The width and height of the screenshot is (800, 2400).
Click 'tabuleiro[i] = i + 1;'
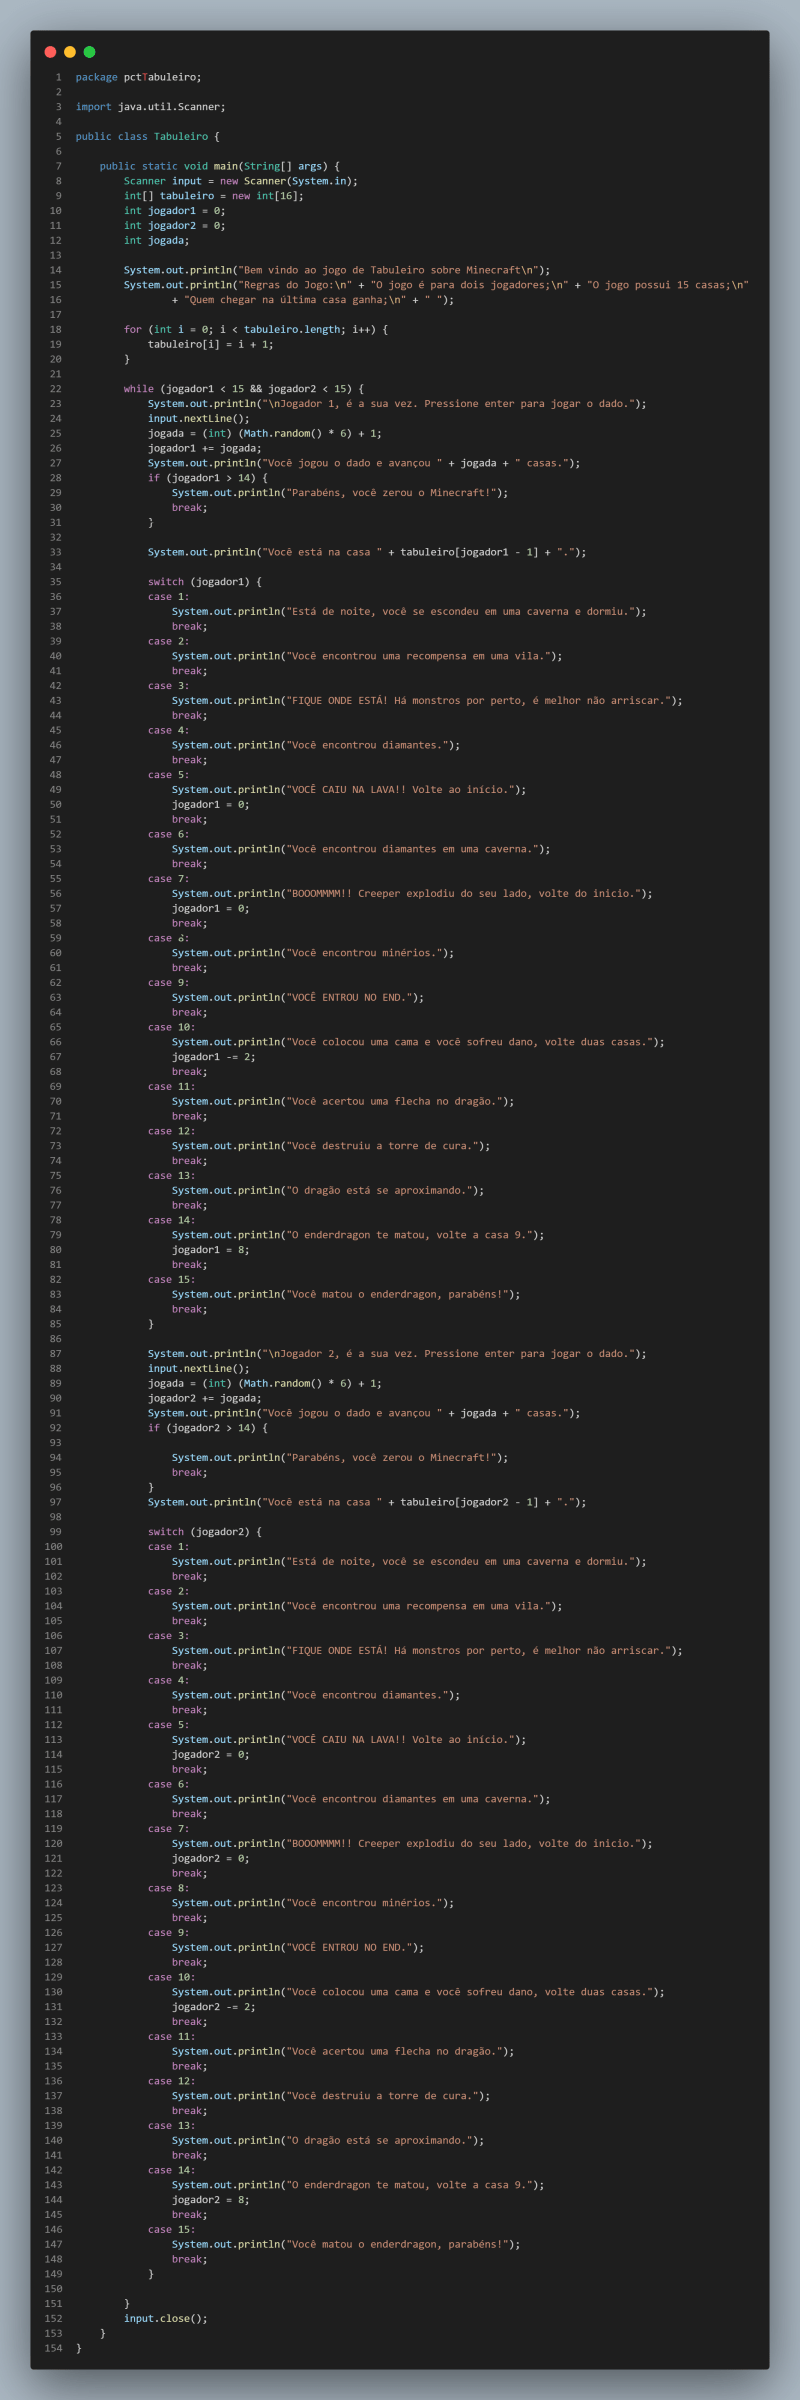211,344
